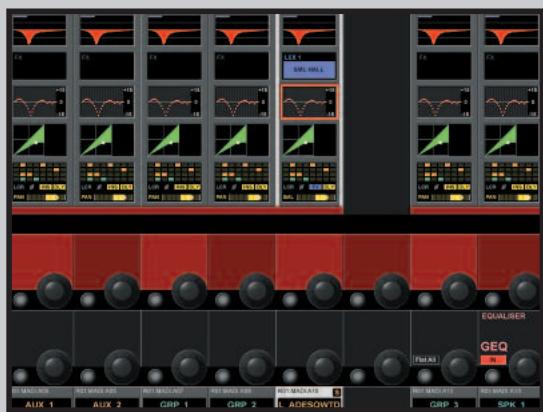Viewport: 543px width, 412px height.
Task: Open the graphic EQ curve on AUX 1
Action: click(39, 102)
